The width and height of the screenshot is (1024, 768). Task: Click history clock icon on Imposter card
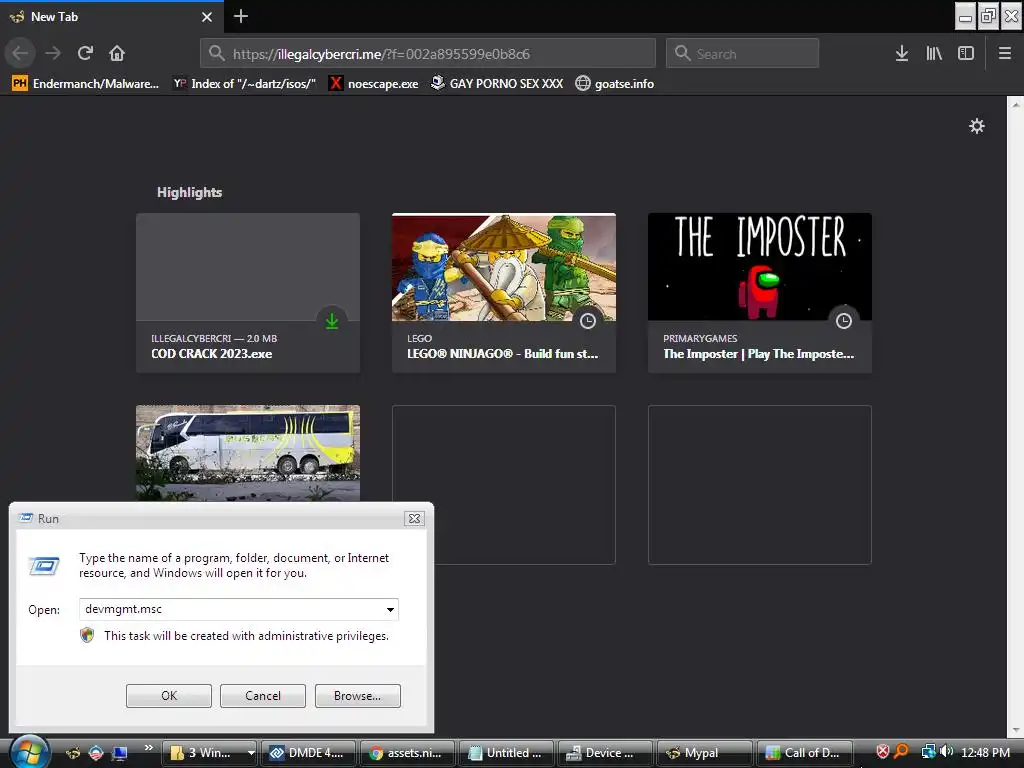tap(844, 321)
